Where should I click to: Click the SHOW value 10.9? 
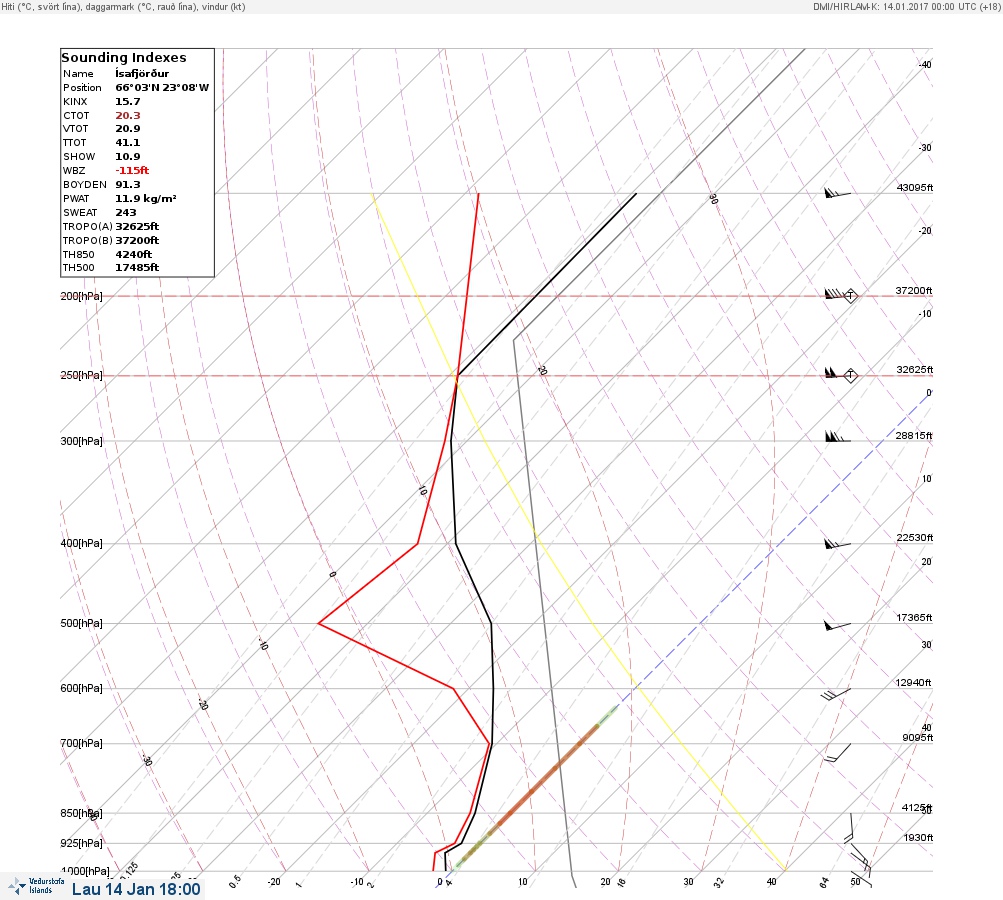[127, 157]
